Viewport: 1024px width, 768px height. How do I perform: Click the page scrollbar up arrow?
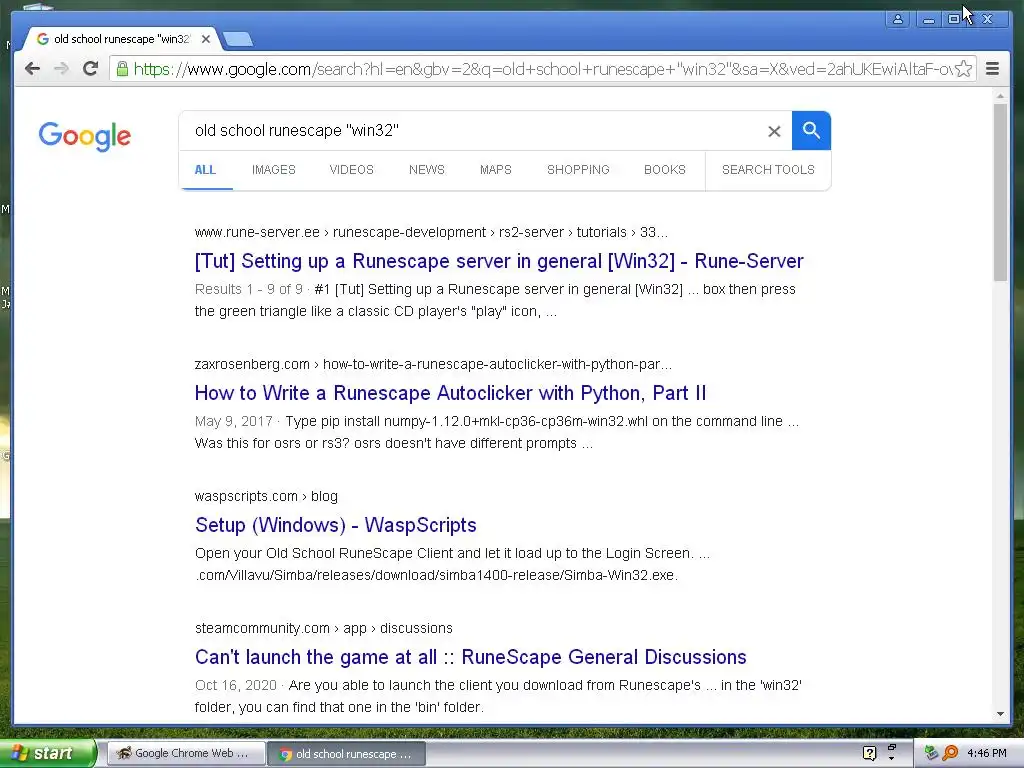pyautogui.click(x=1000, y=96)
